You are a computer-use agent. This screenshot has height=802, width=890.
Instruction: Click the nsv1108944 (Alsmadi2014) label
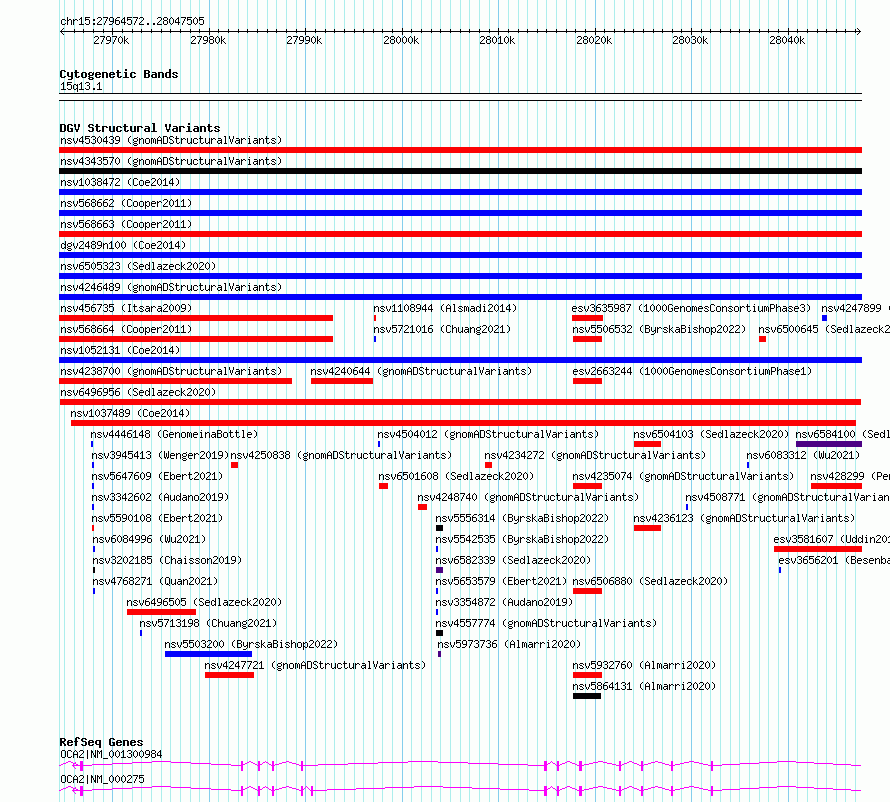coord(445,308)
